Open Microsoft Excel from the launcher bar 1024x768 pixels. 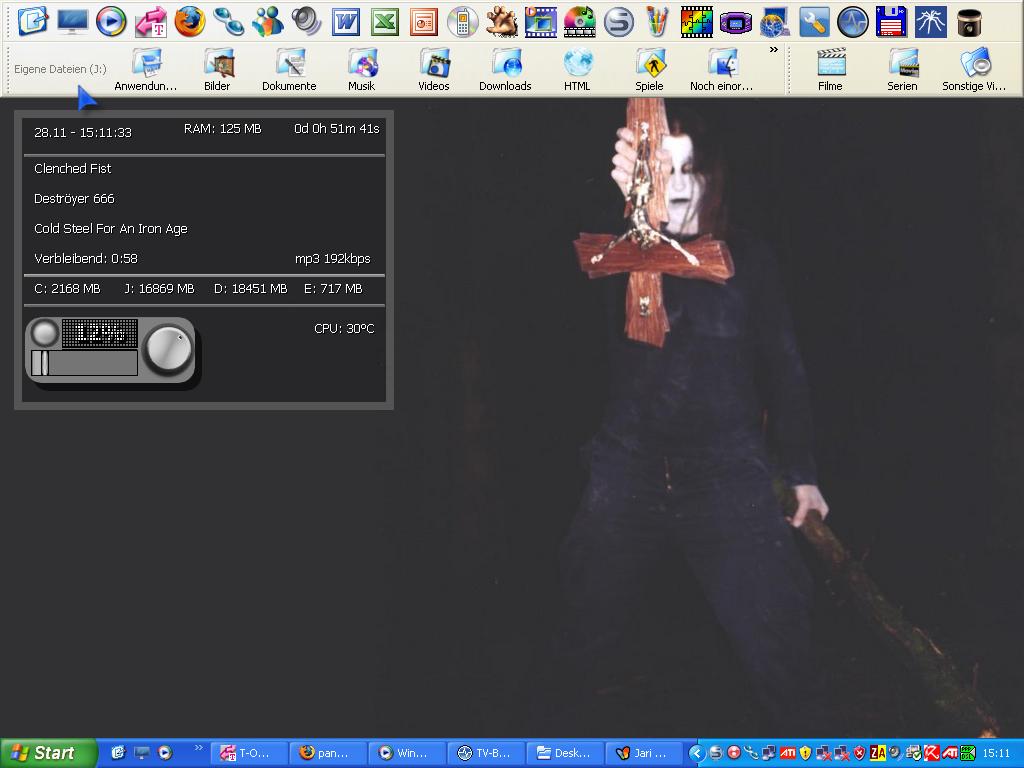[385, 21]
